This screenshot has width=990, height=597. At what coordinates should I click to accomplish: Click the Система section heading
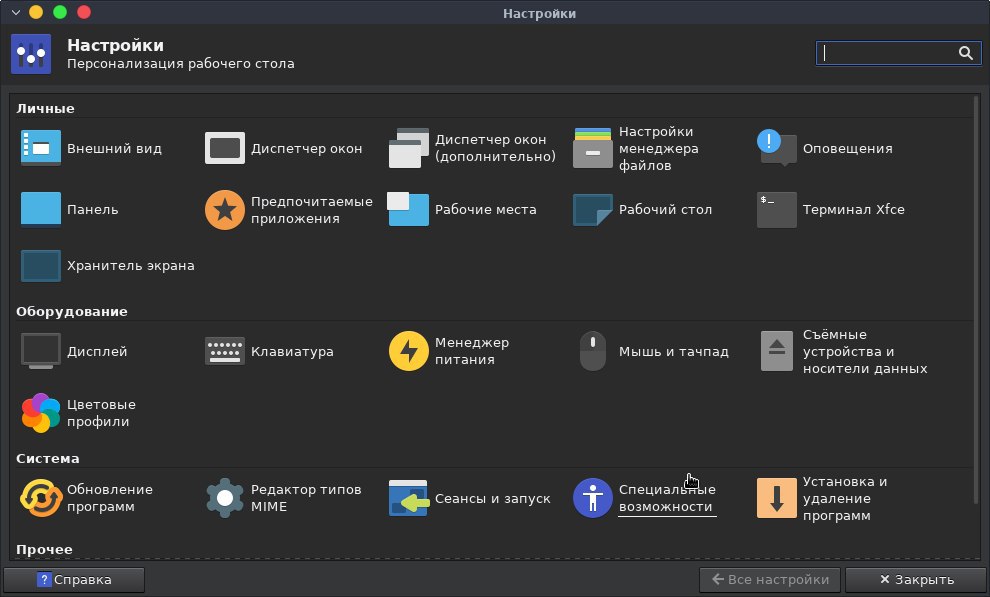[48, 459]
